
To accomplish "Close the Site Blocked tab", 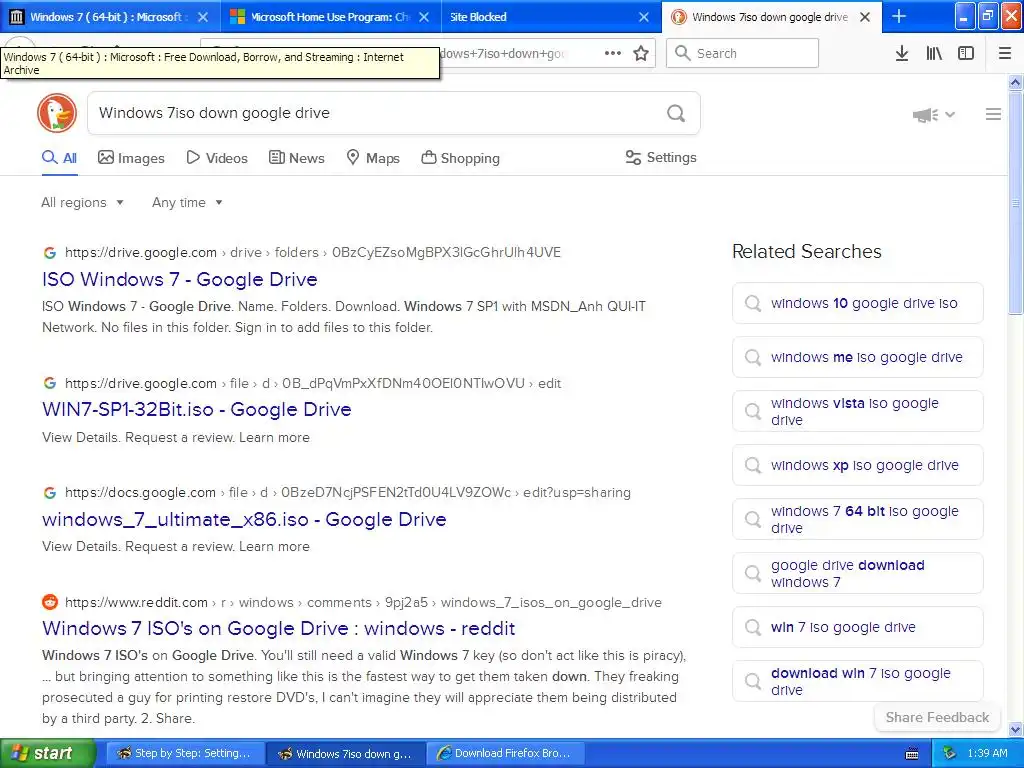I will [644, 17].
